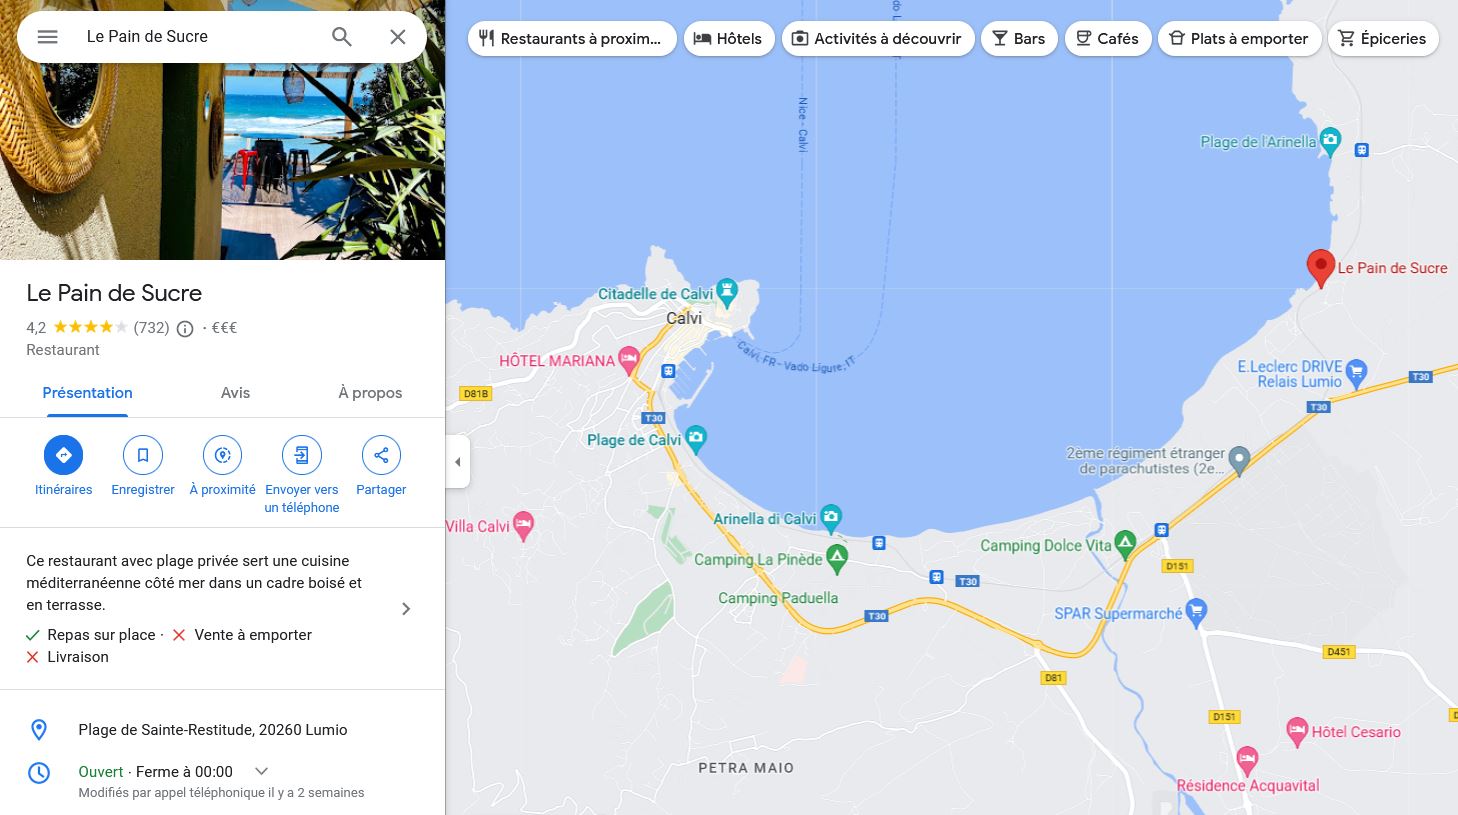1458x815 pixels.
Task: Share the place via the Partager icon
Action: point(381,455)
